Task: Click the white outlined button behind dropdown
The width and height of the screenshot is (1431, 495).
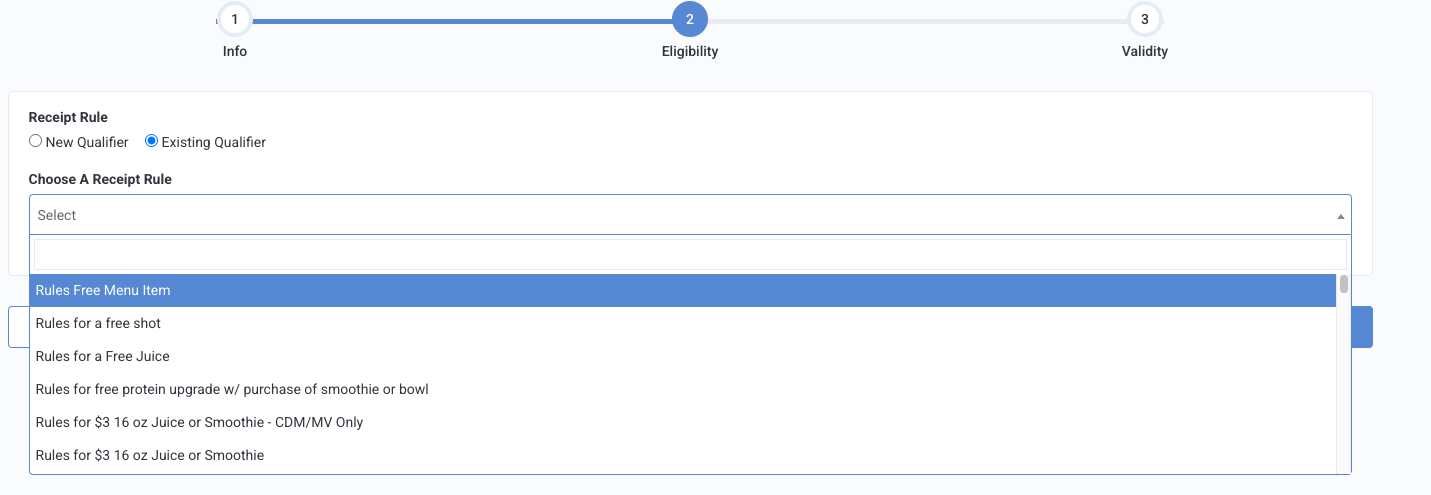Action: (x=18, y=327)
